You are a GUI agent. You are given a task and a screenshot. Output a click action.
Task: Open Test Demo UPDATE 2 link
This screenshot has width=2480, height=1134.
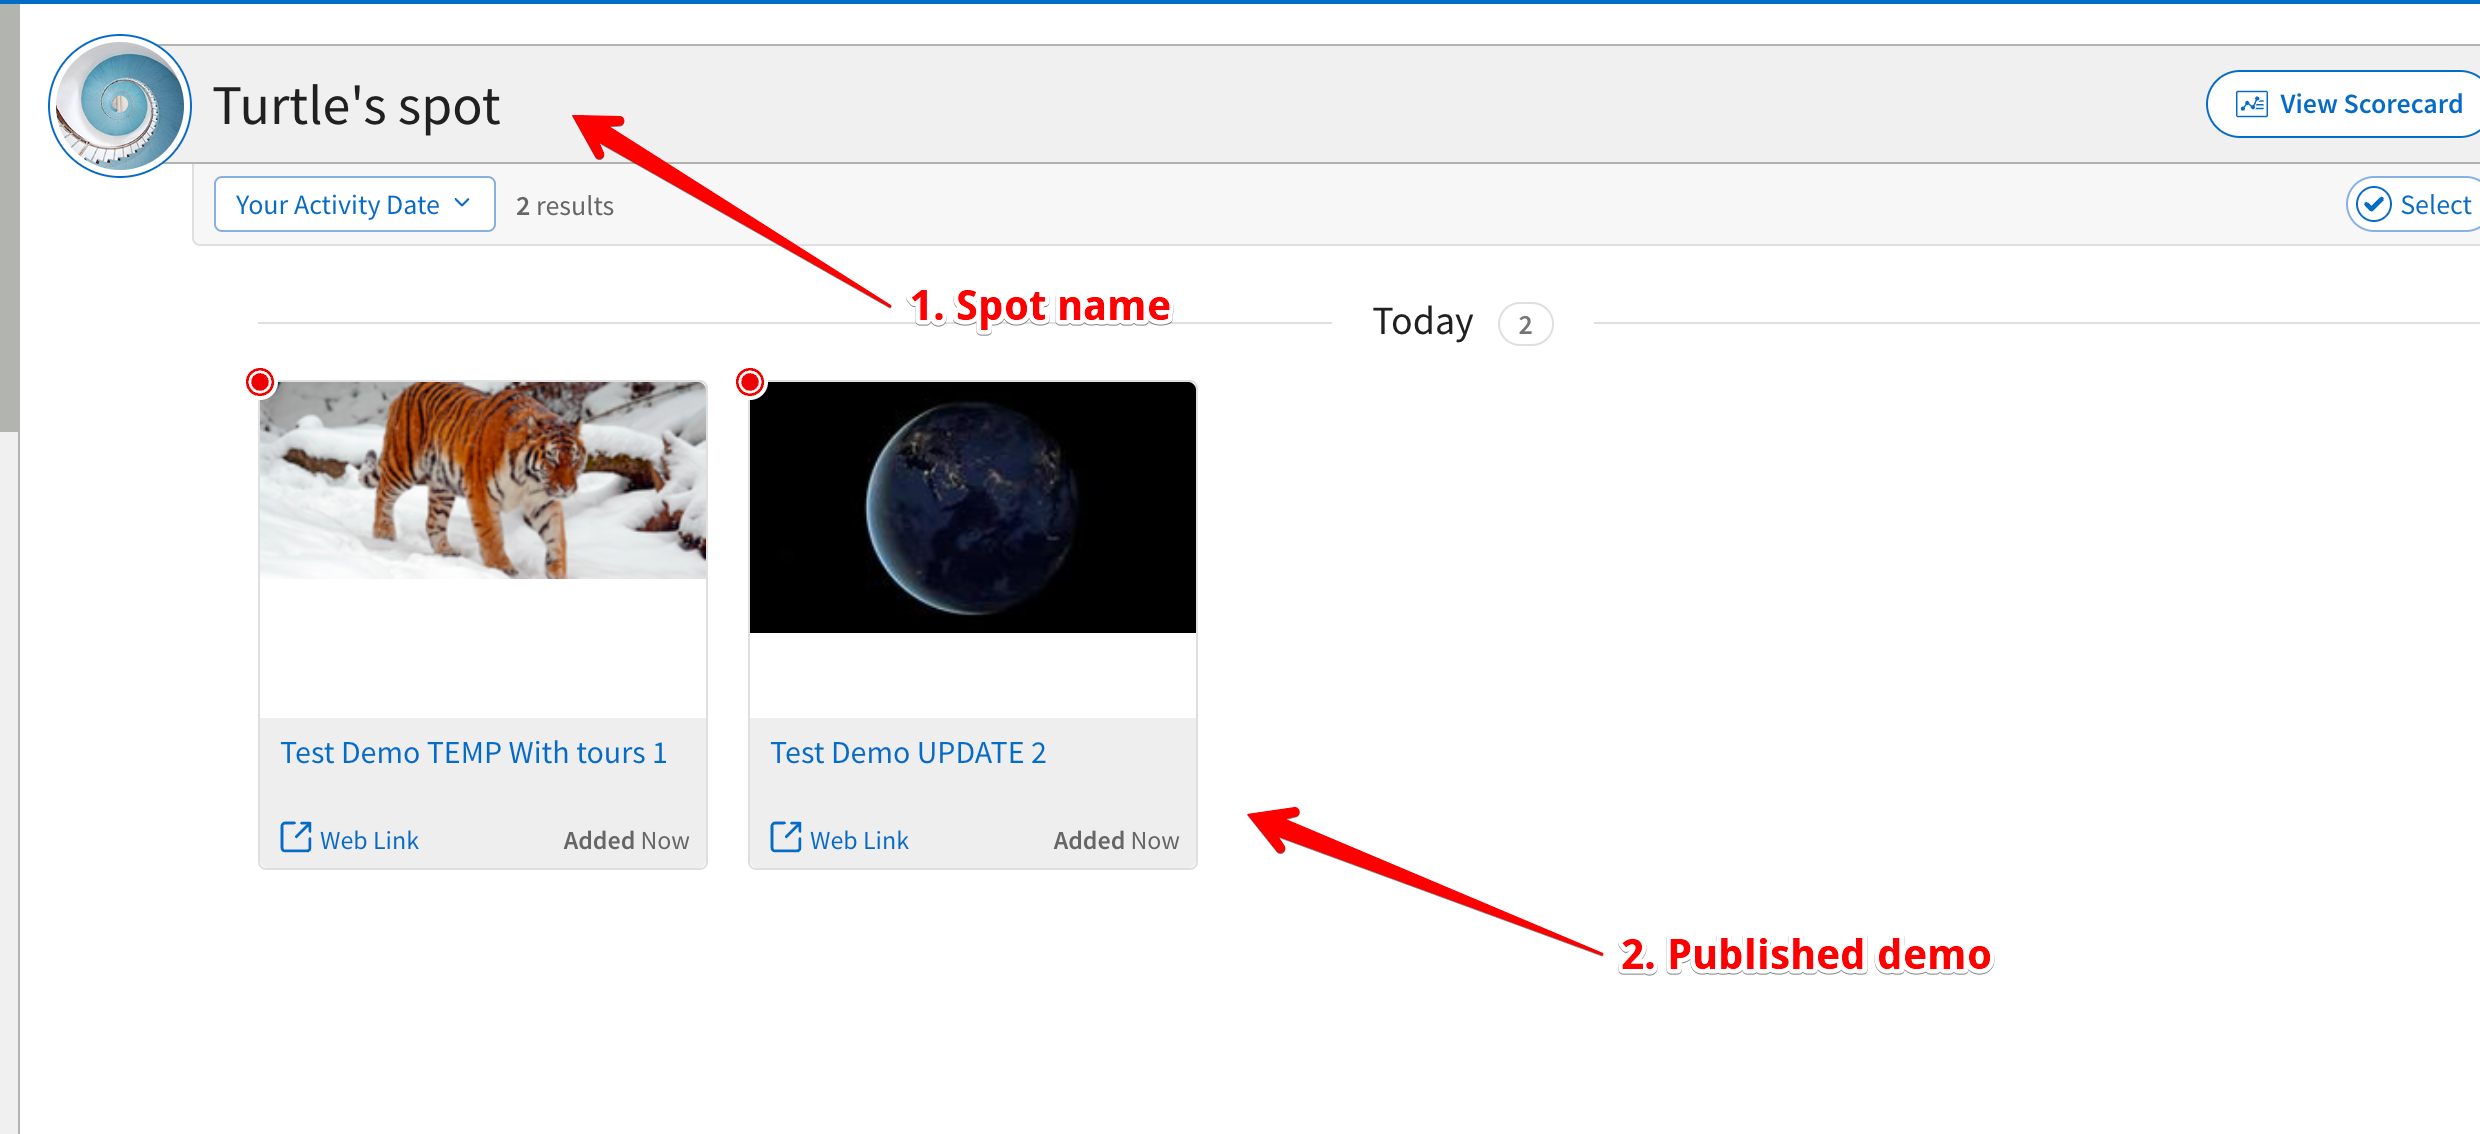coord(908,752)
